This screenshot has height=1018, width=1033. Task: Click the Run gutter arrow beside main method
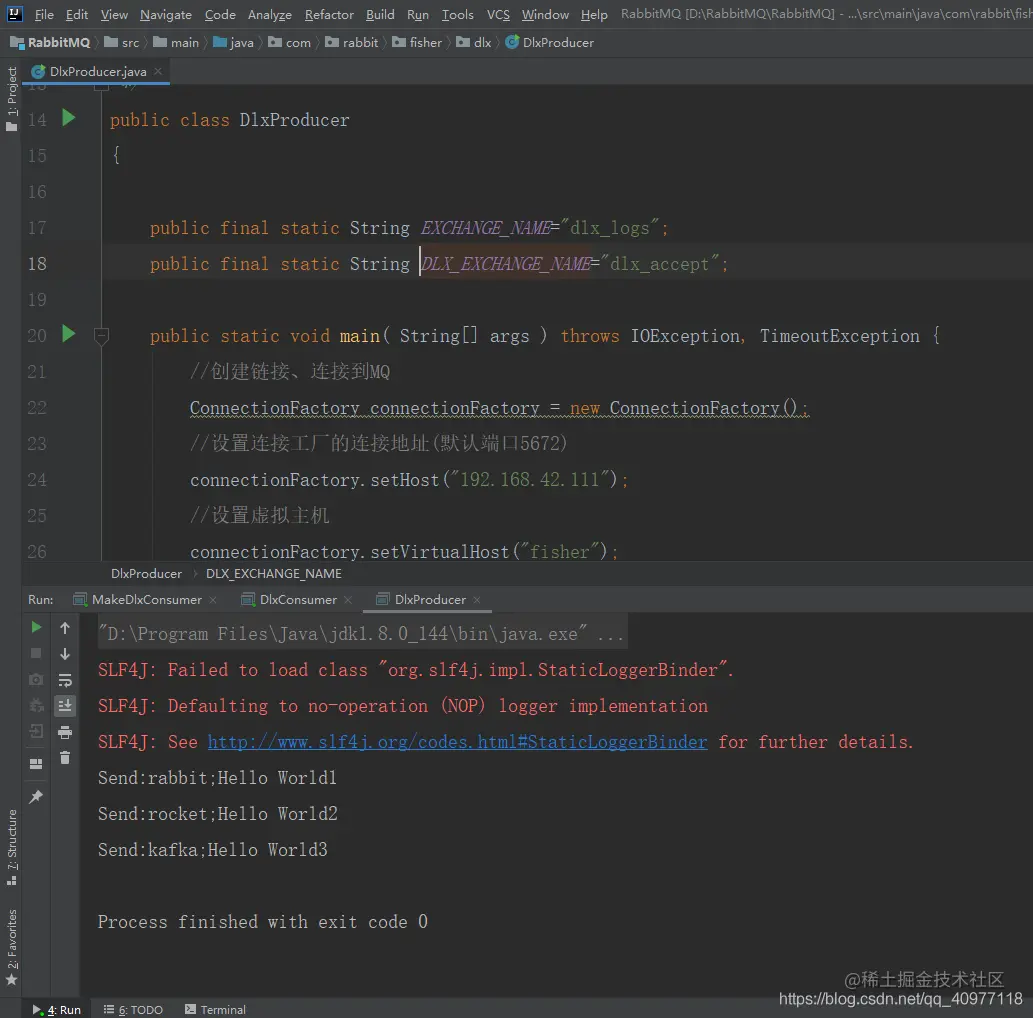point(69,334)
